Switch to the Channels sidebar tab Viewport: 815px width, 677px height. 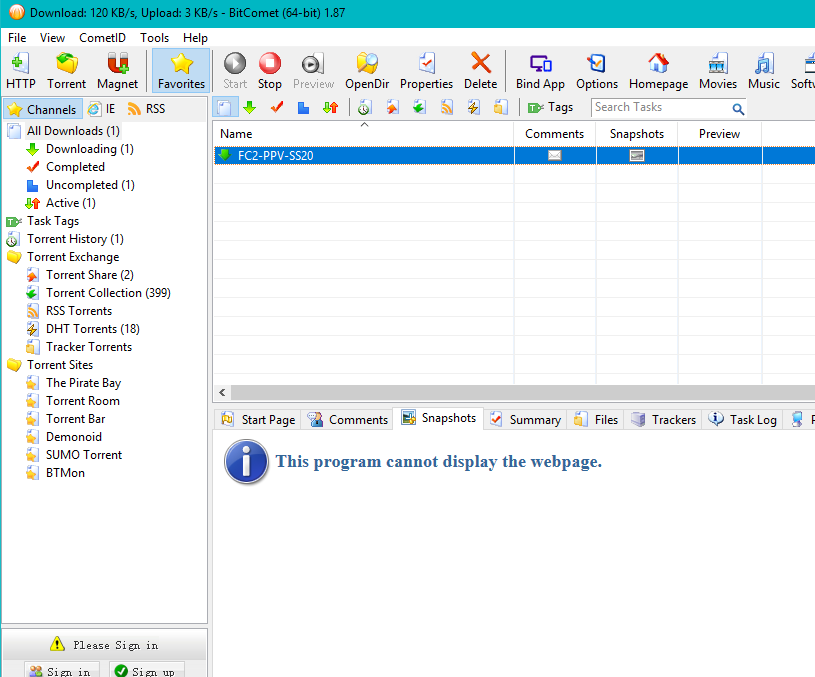pyautogui.click(x=43, y=109)
